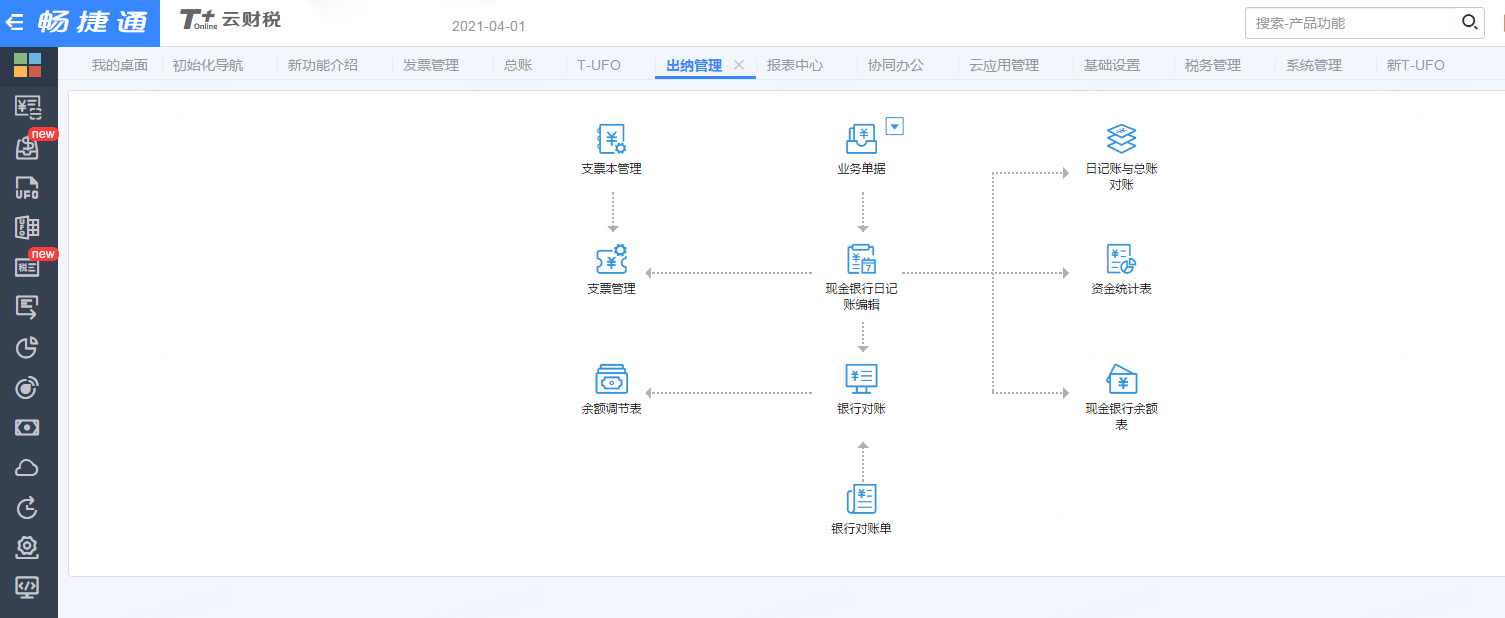The height and width of the screenshot is (618, 1505).
Task: Switch to 云应用管理 tab
Action: (x=1004, y=65)
